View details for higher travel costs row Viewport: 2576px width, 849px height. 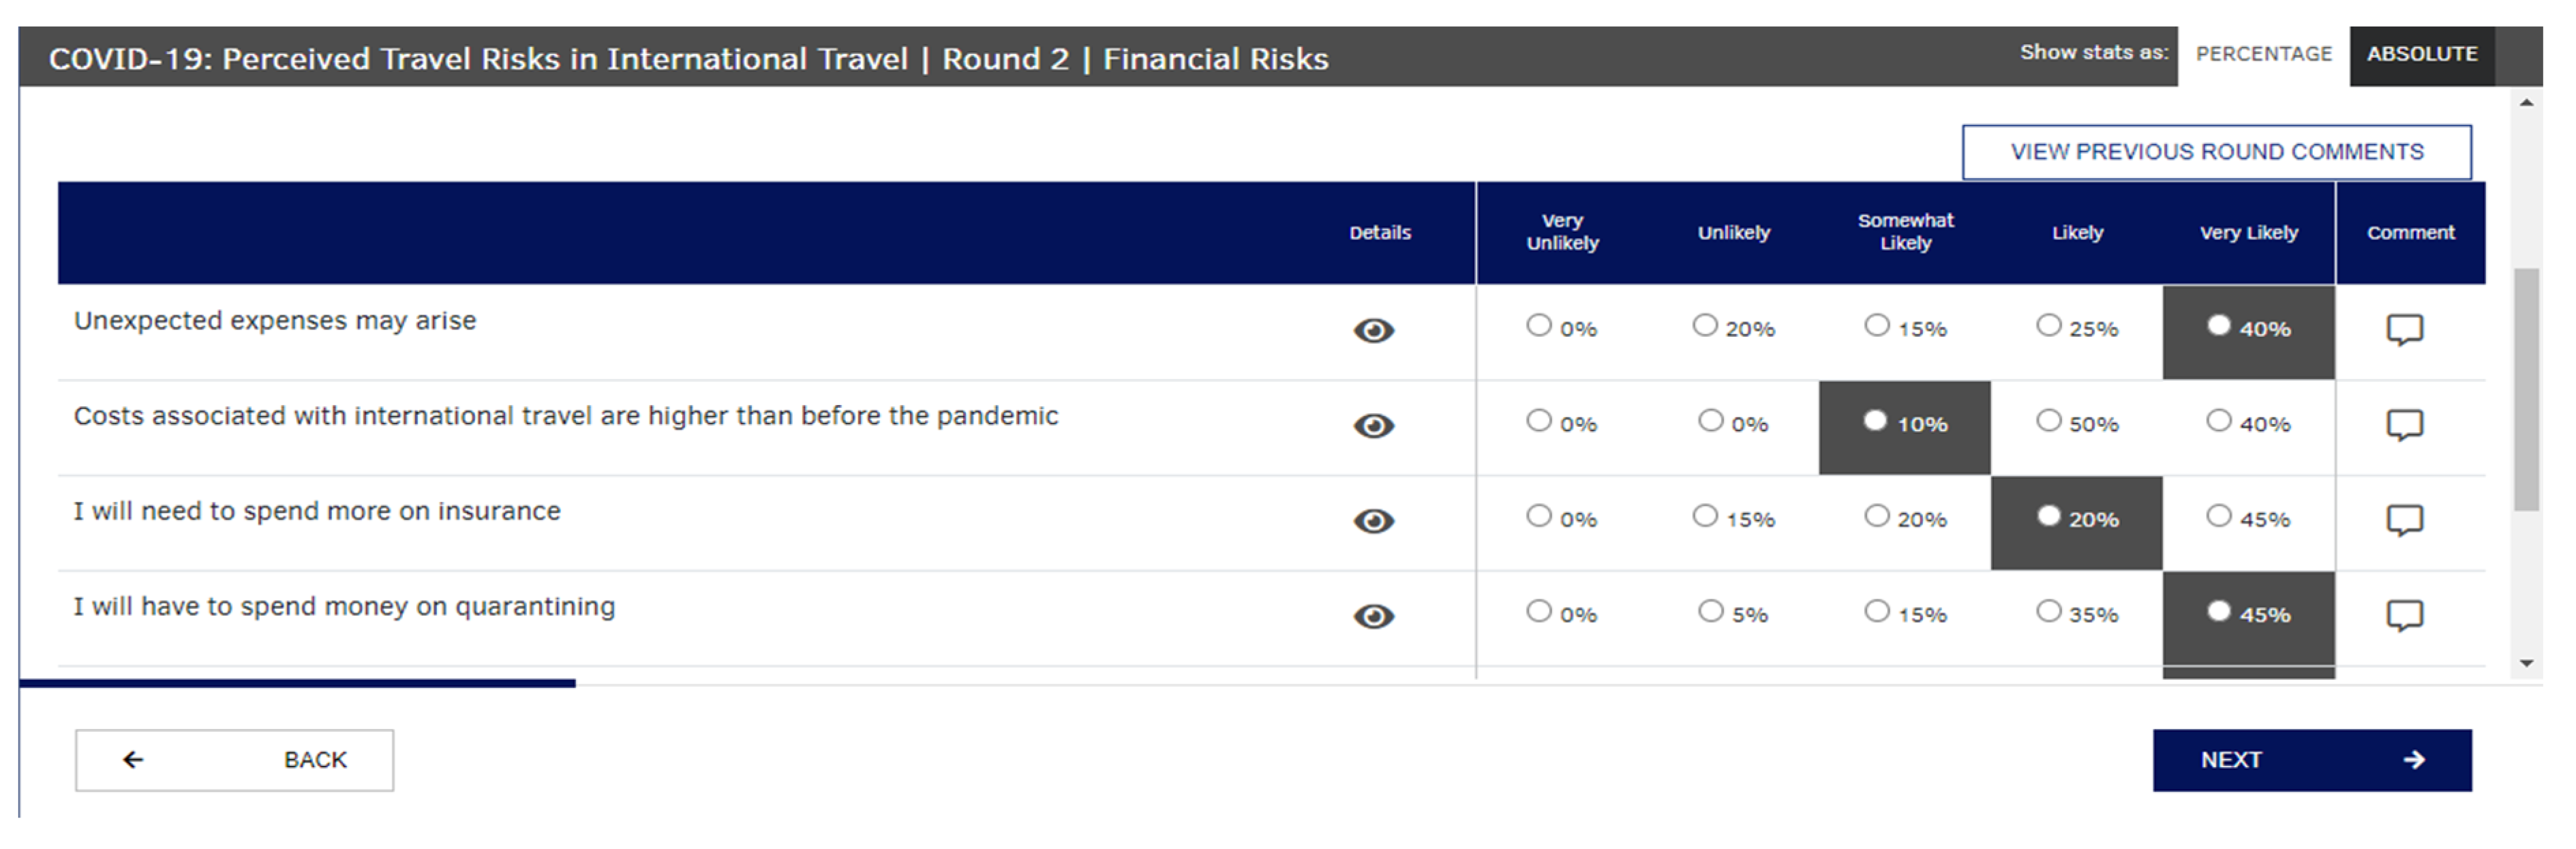pos(1373,426)
